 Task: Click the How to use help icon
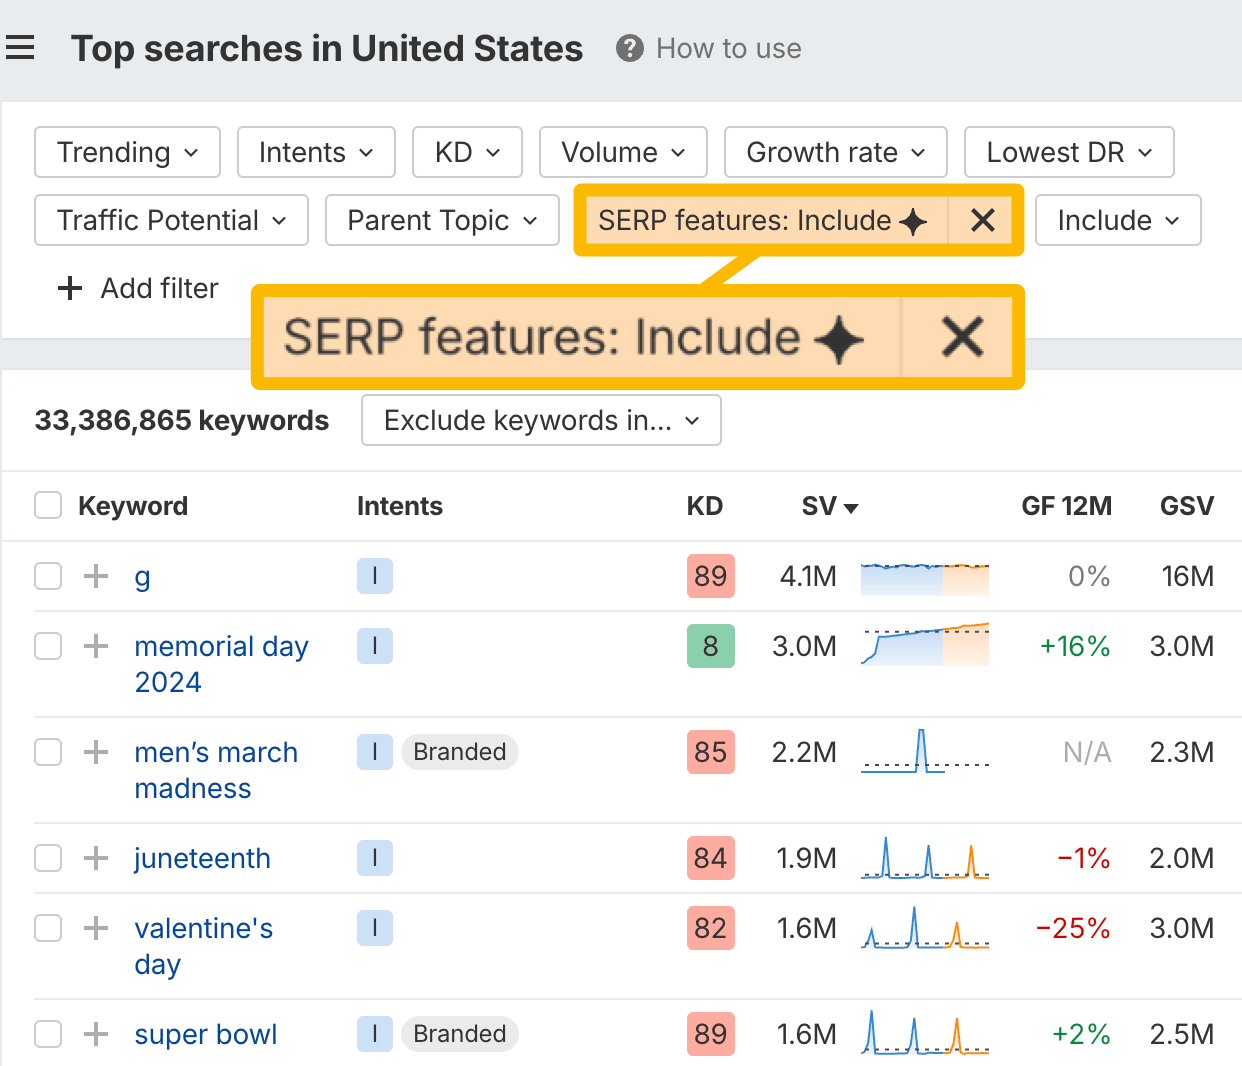629,48
